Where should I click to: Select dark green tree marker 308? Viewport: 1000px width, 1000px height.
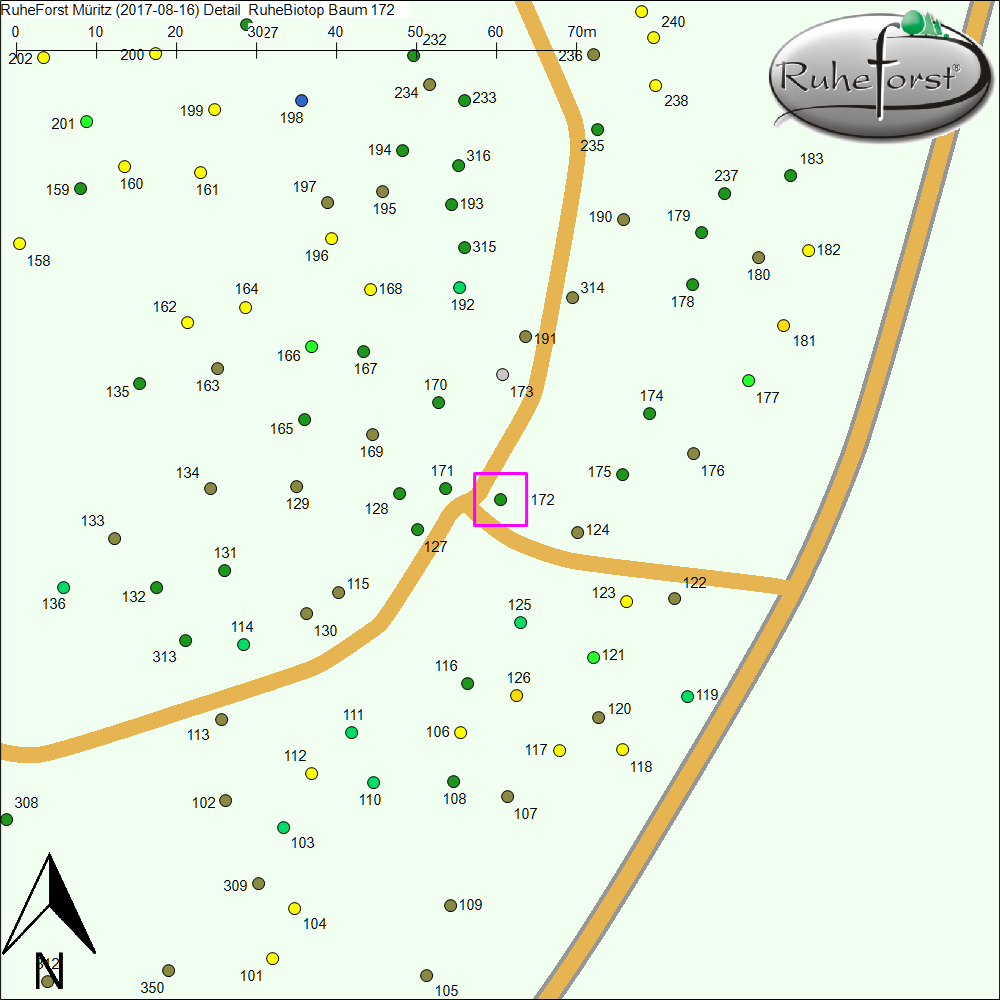[7, 820]
